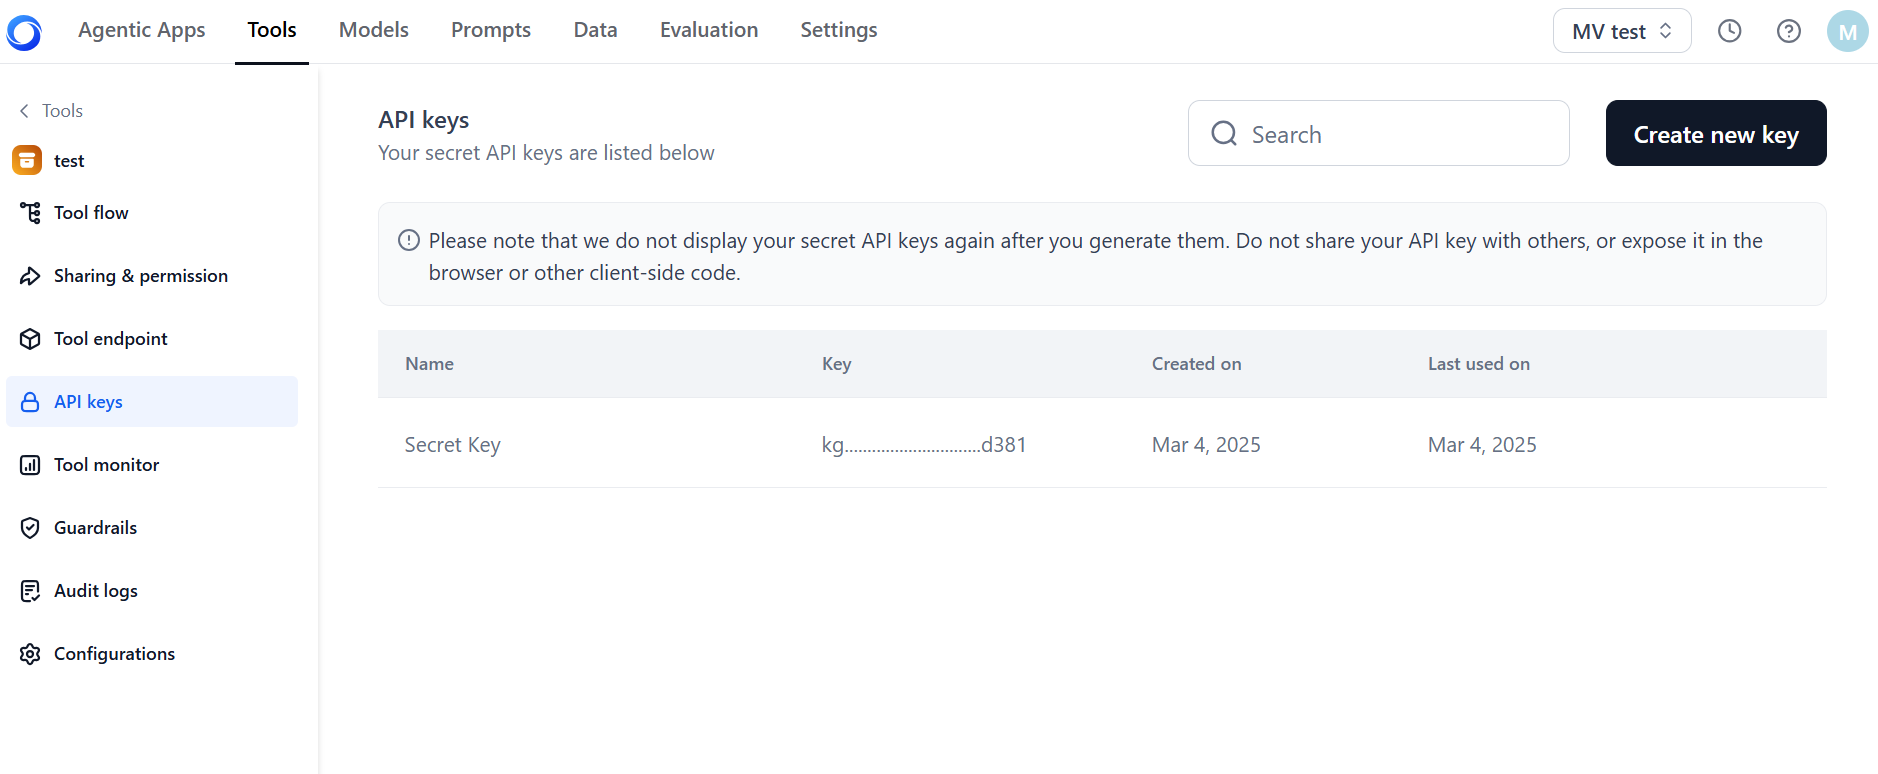Image resolution: width=1878 pixels, height=774 pixels.
Task: Open Tool monitor page
Action: coord(152,465)
